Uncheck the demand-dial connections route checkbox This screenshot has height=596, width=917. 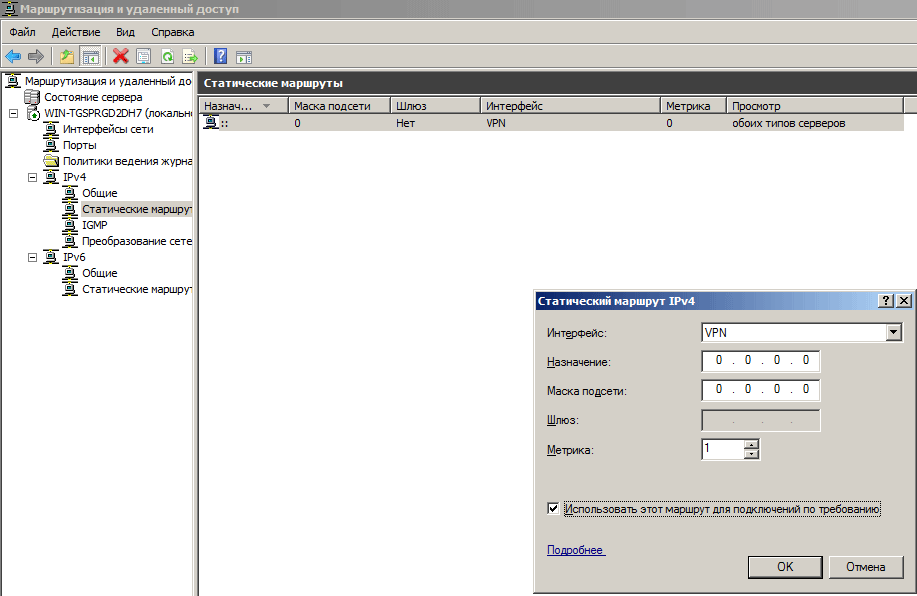553,509
